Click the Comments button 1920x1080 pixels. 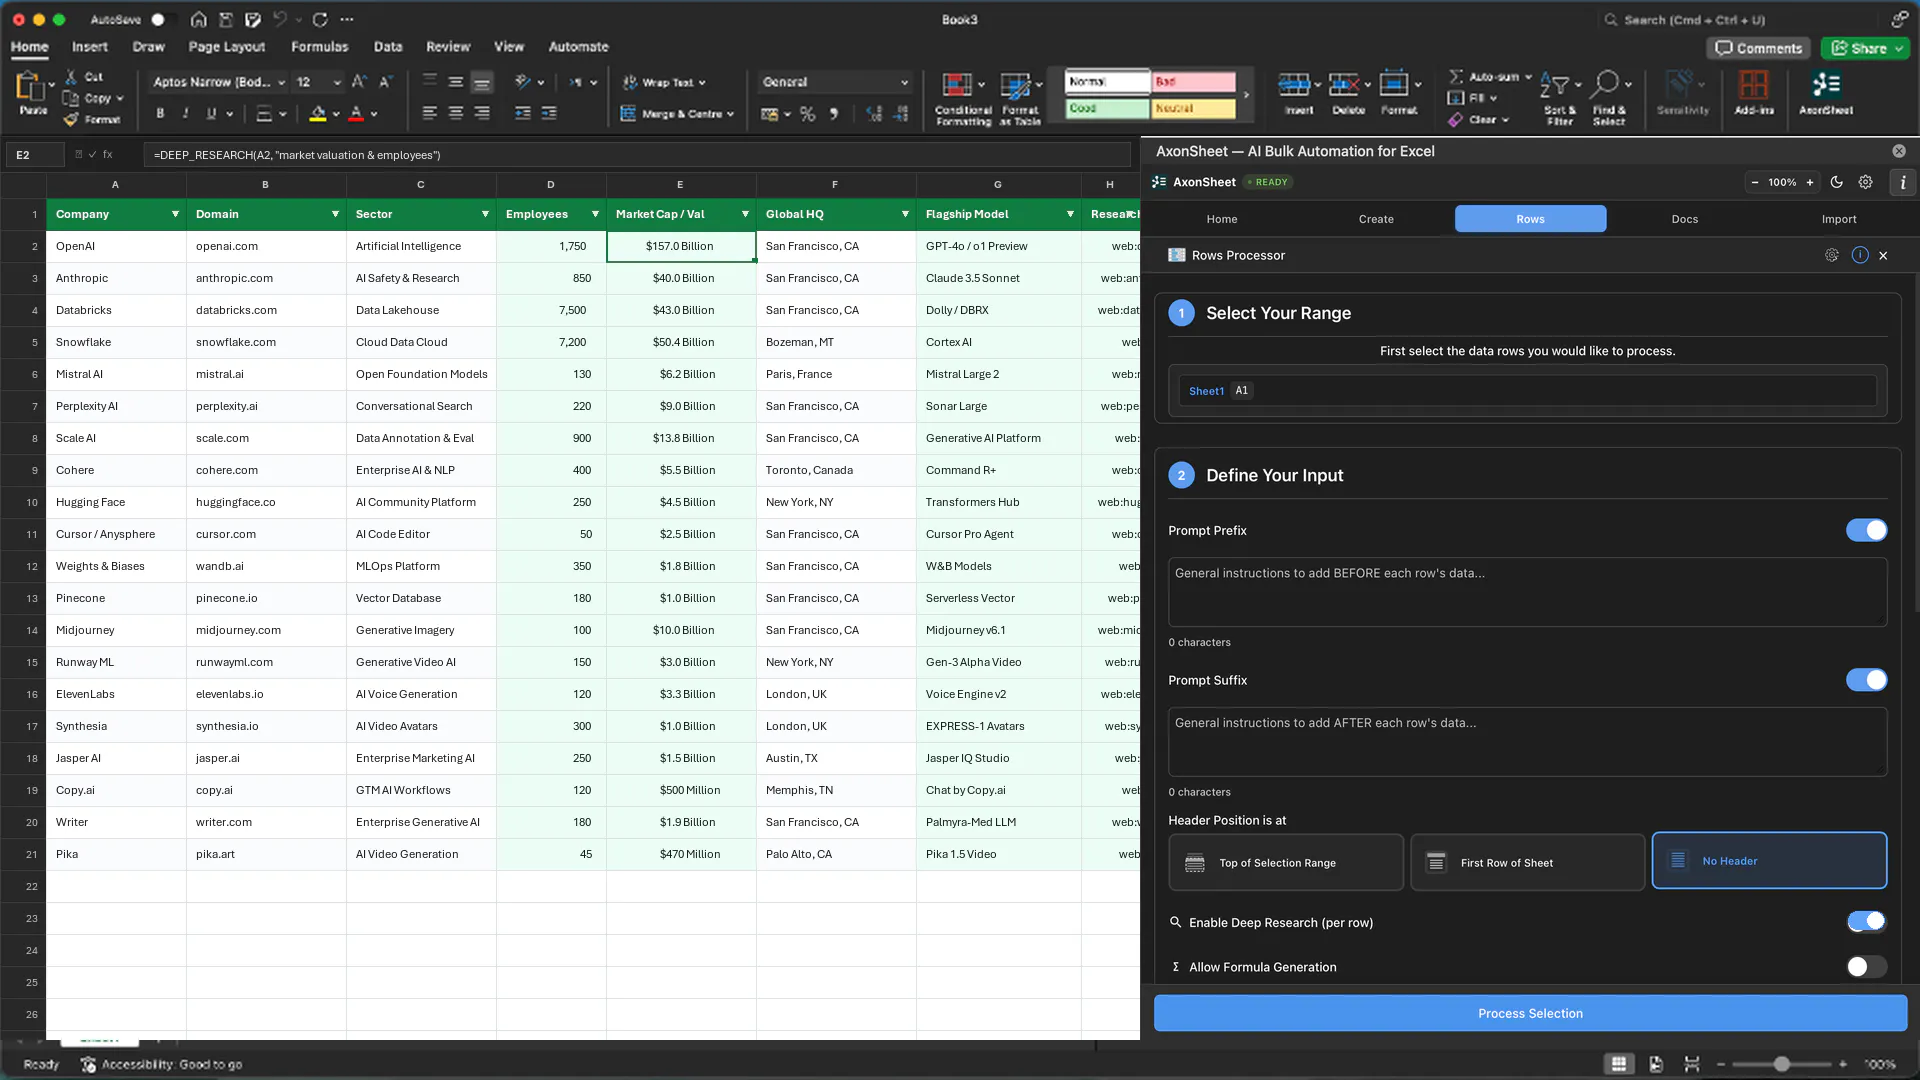[1758, 48]
